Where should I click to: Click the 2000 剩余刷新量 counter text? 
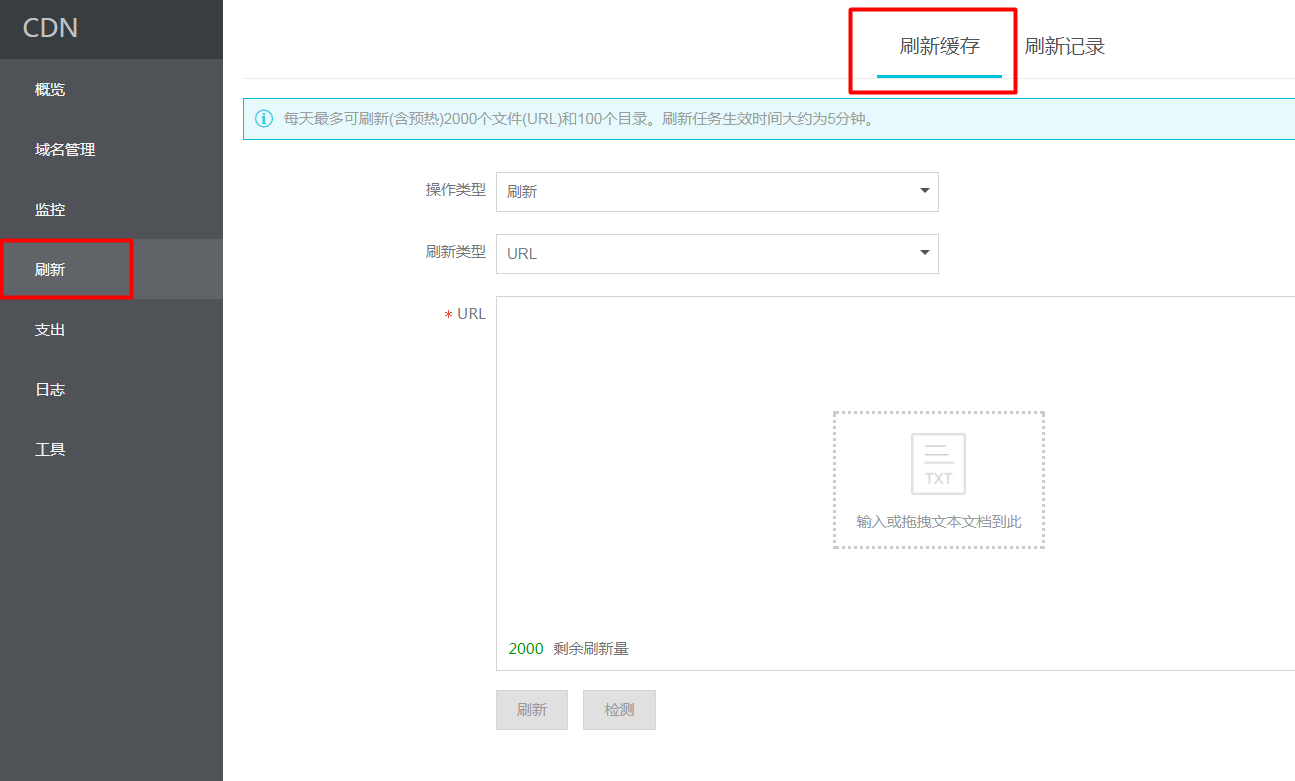569,649
